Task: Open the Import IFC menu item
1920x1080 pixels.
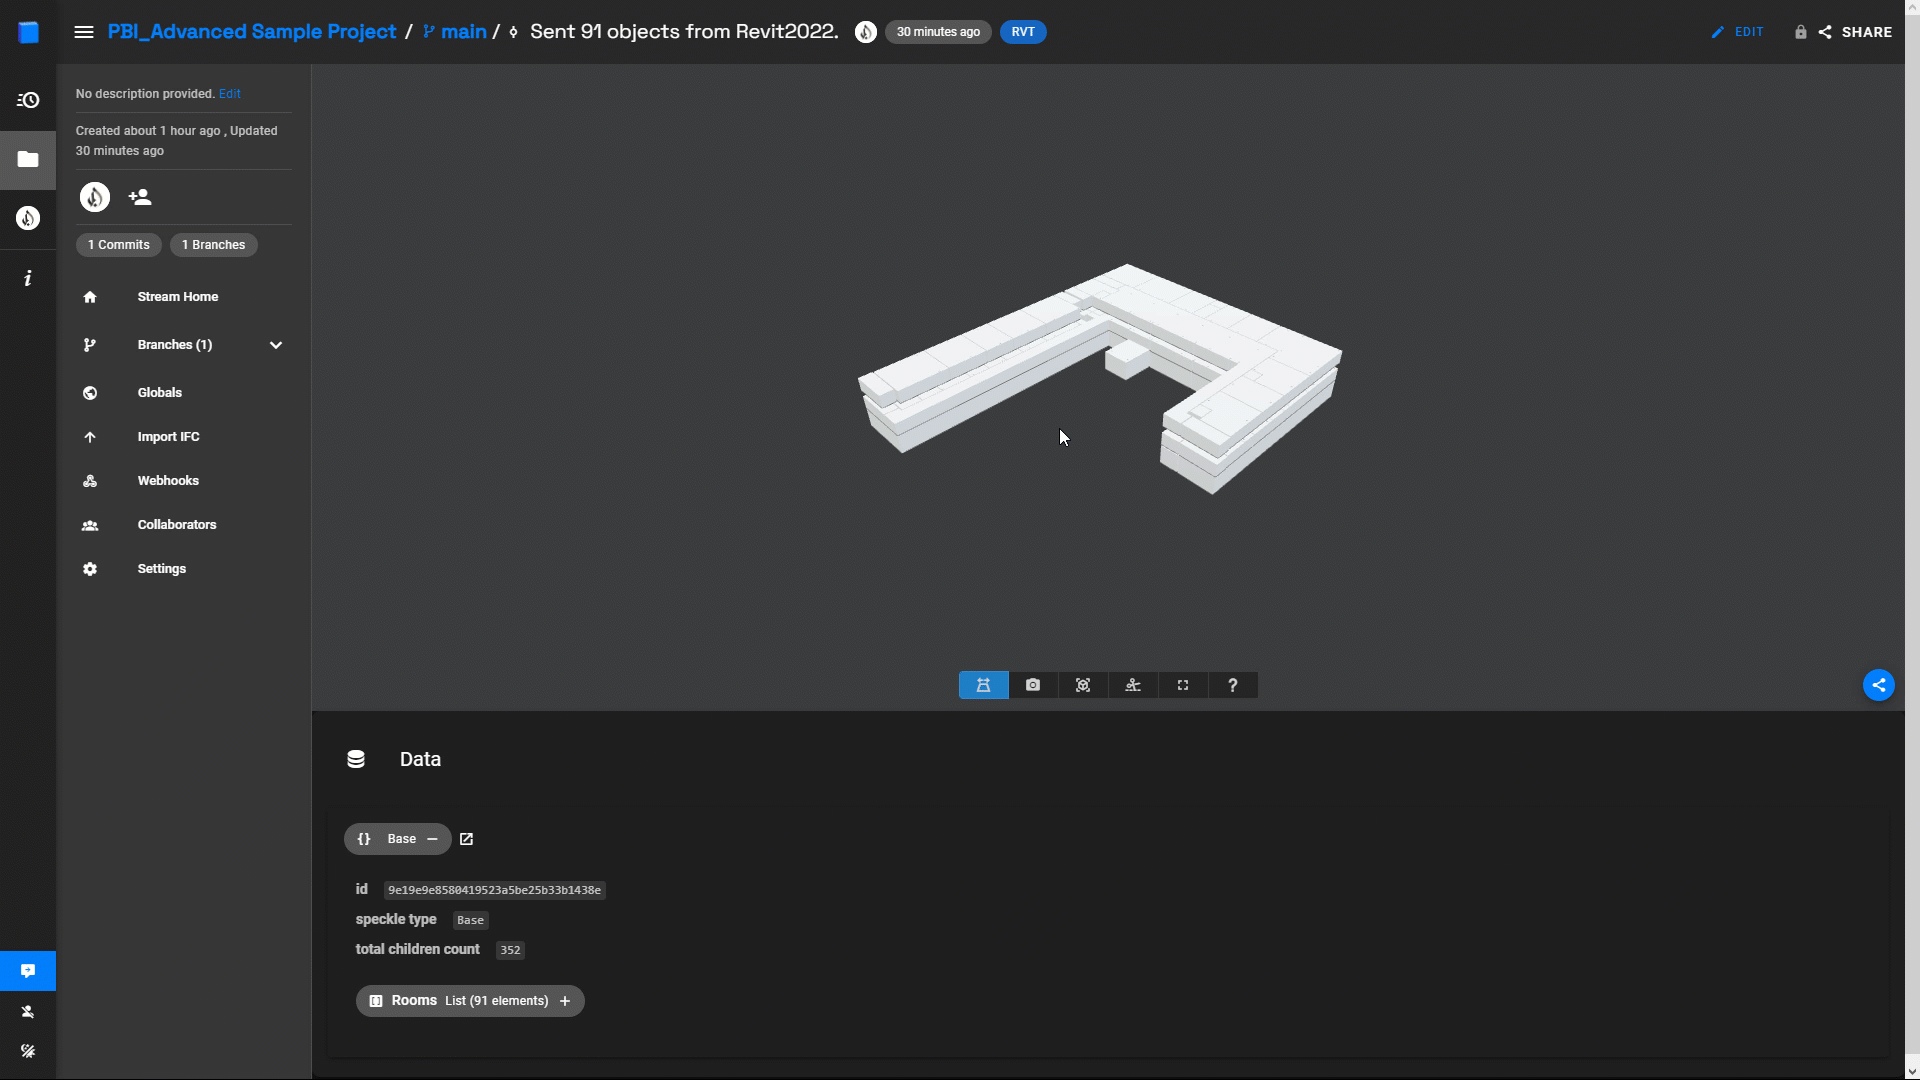Action: pyautogui.click(x=169, y=435)
